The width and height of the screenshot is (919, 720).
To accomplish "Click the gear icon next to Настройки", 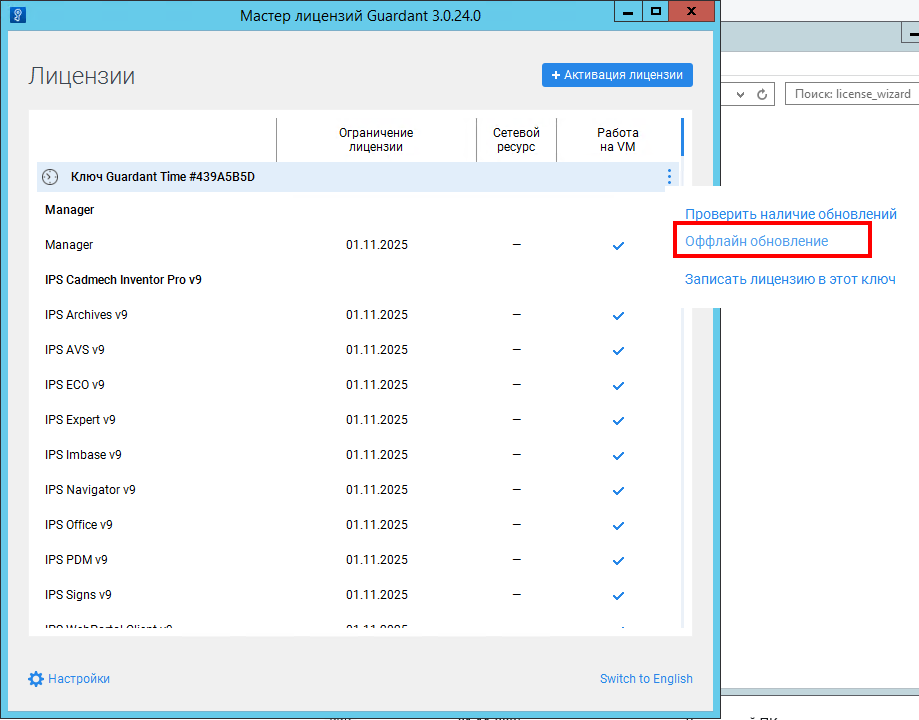I will (36, 679).
